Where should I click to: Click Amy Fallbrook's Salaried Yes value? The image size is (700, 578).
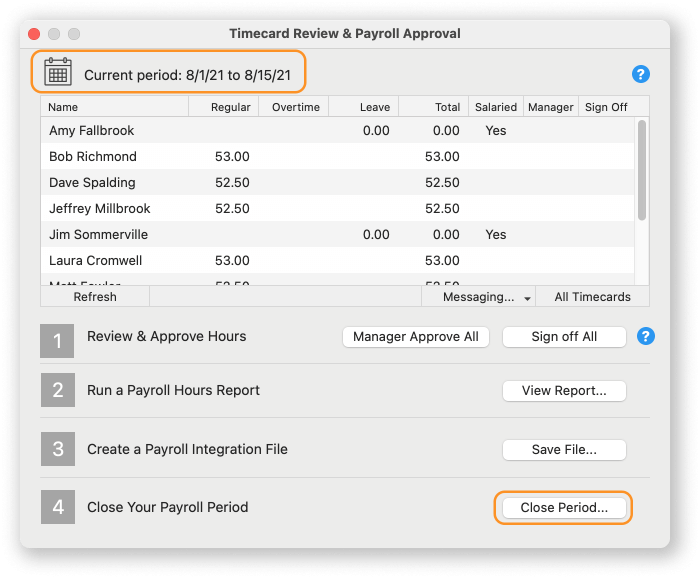point(496,131)
